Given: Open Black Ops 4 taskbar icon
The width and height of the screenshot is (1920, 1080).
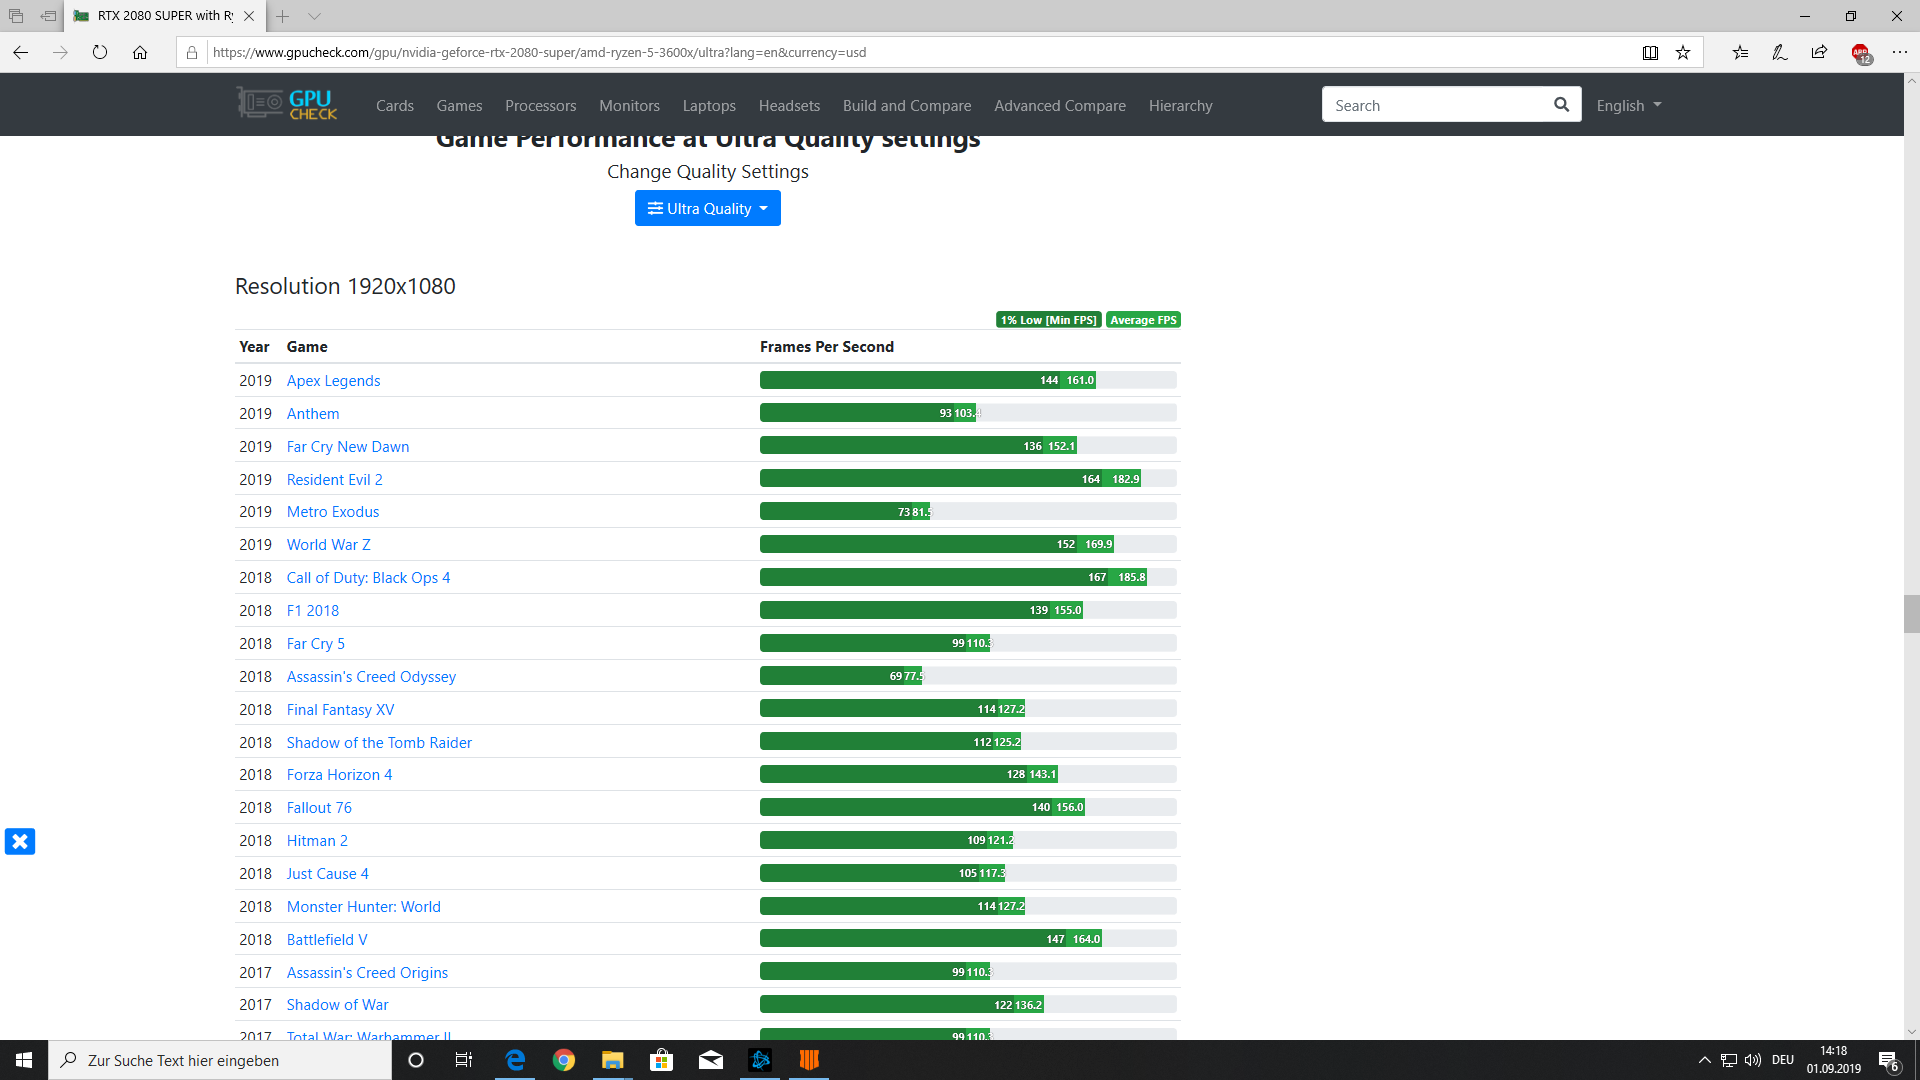Looking at the screenshot, I should (x=809, y=1060).
